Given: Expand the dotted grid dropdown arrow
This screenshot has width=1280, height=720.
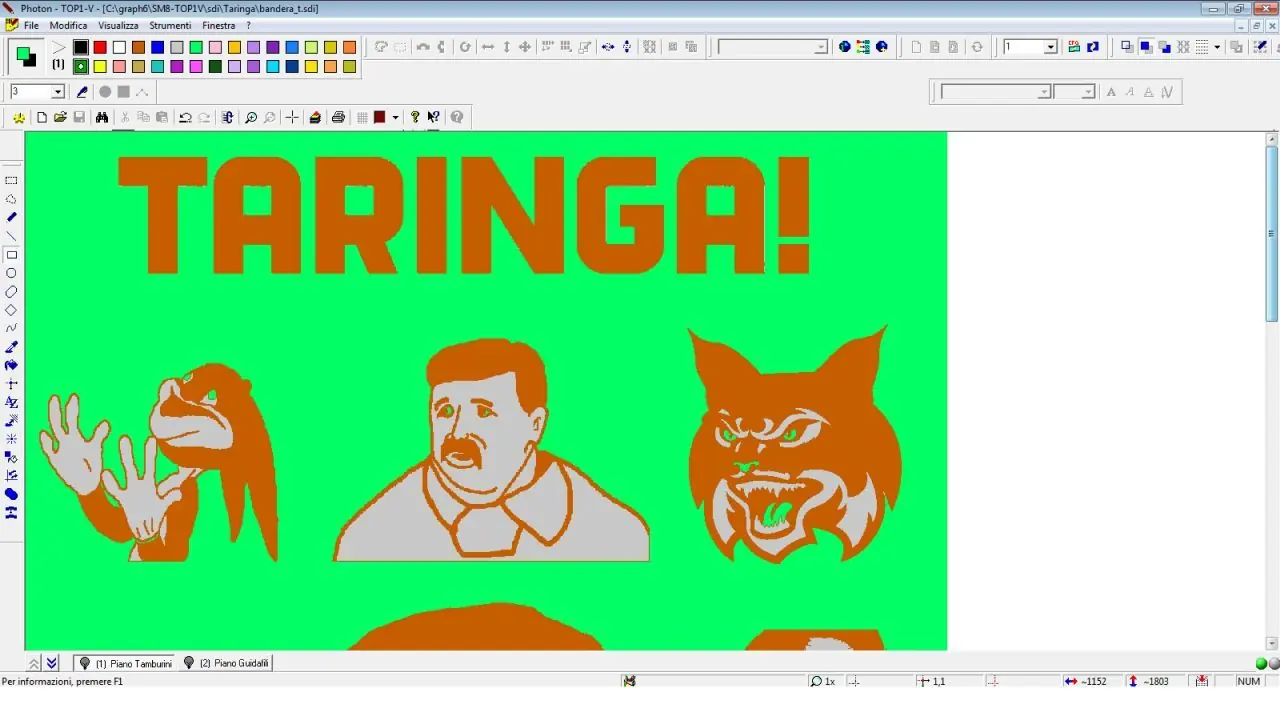Looking at the screenshot, I should [1217, 47].
